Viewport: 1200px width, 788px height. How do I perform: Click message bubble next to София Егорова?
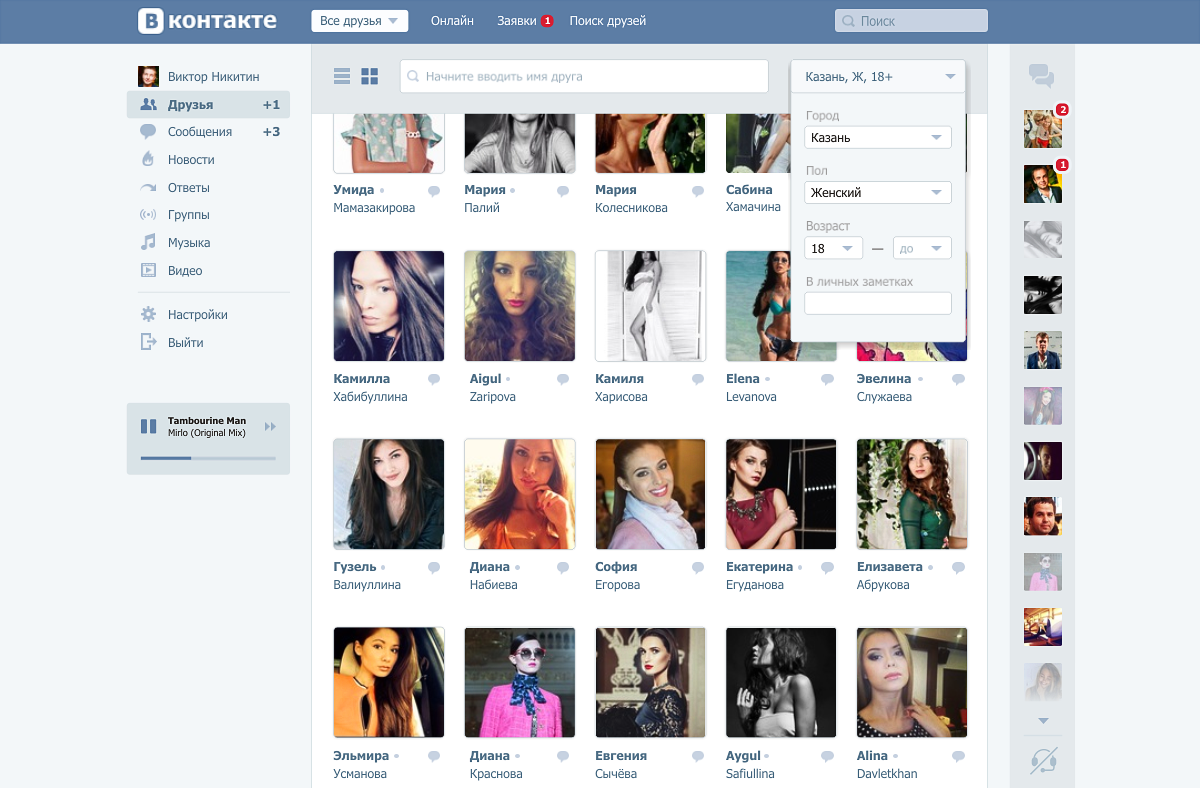(696, 567)
